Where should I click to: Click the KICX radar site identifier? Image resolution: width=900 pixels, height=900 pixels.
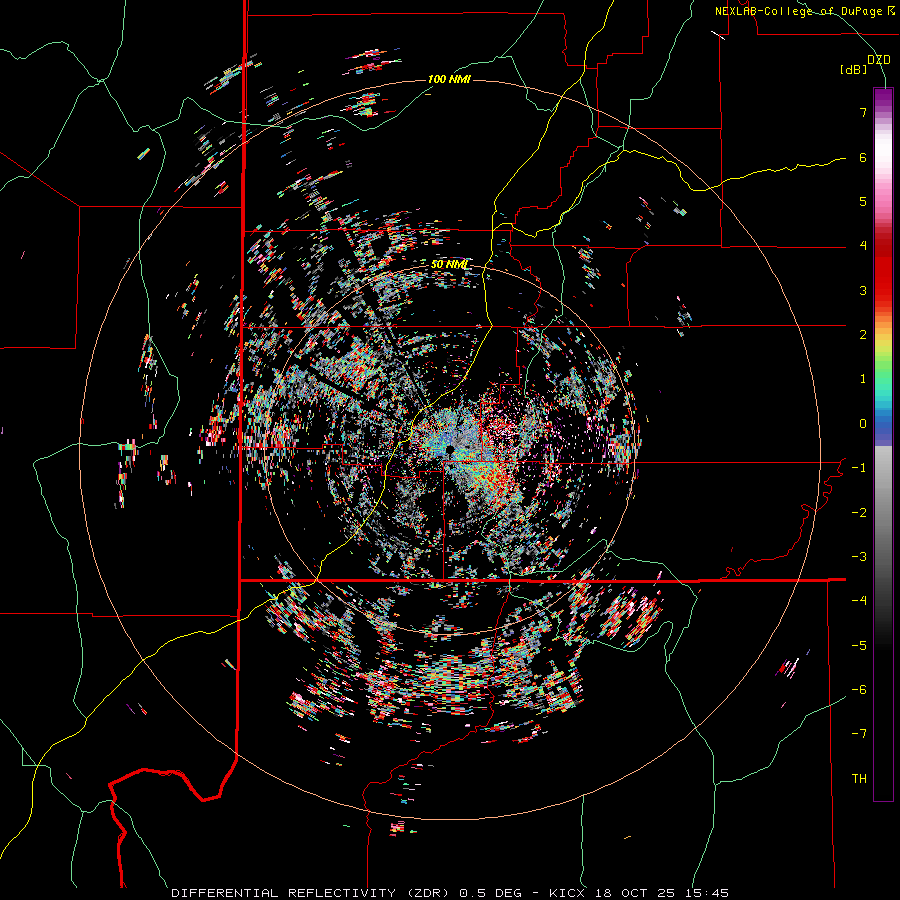(x=567, y=893)
